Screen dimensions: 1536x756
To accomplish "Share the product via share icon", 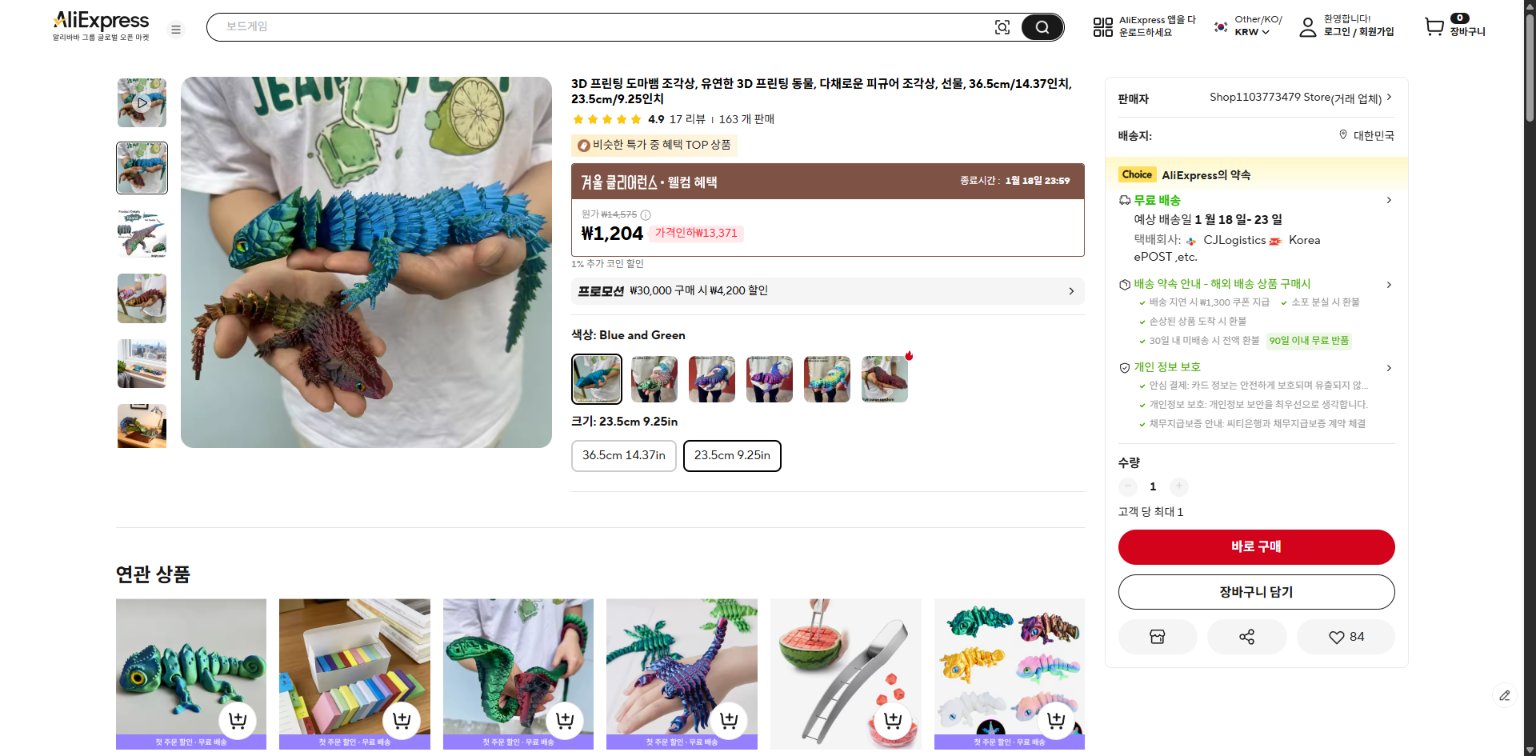I will [x=1247, y=636].
